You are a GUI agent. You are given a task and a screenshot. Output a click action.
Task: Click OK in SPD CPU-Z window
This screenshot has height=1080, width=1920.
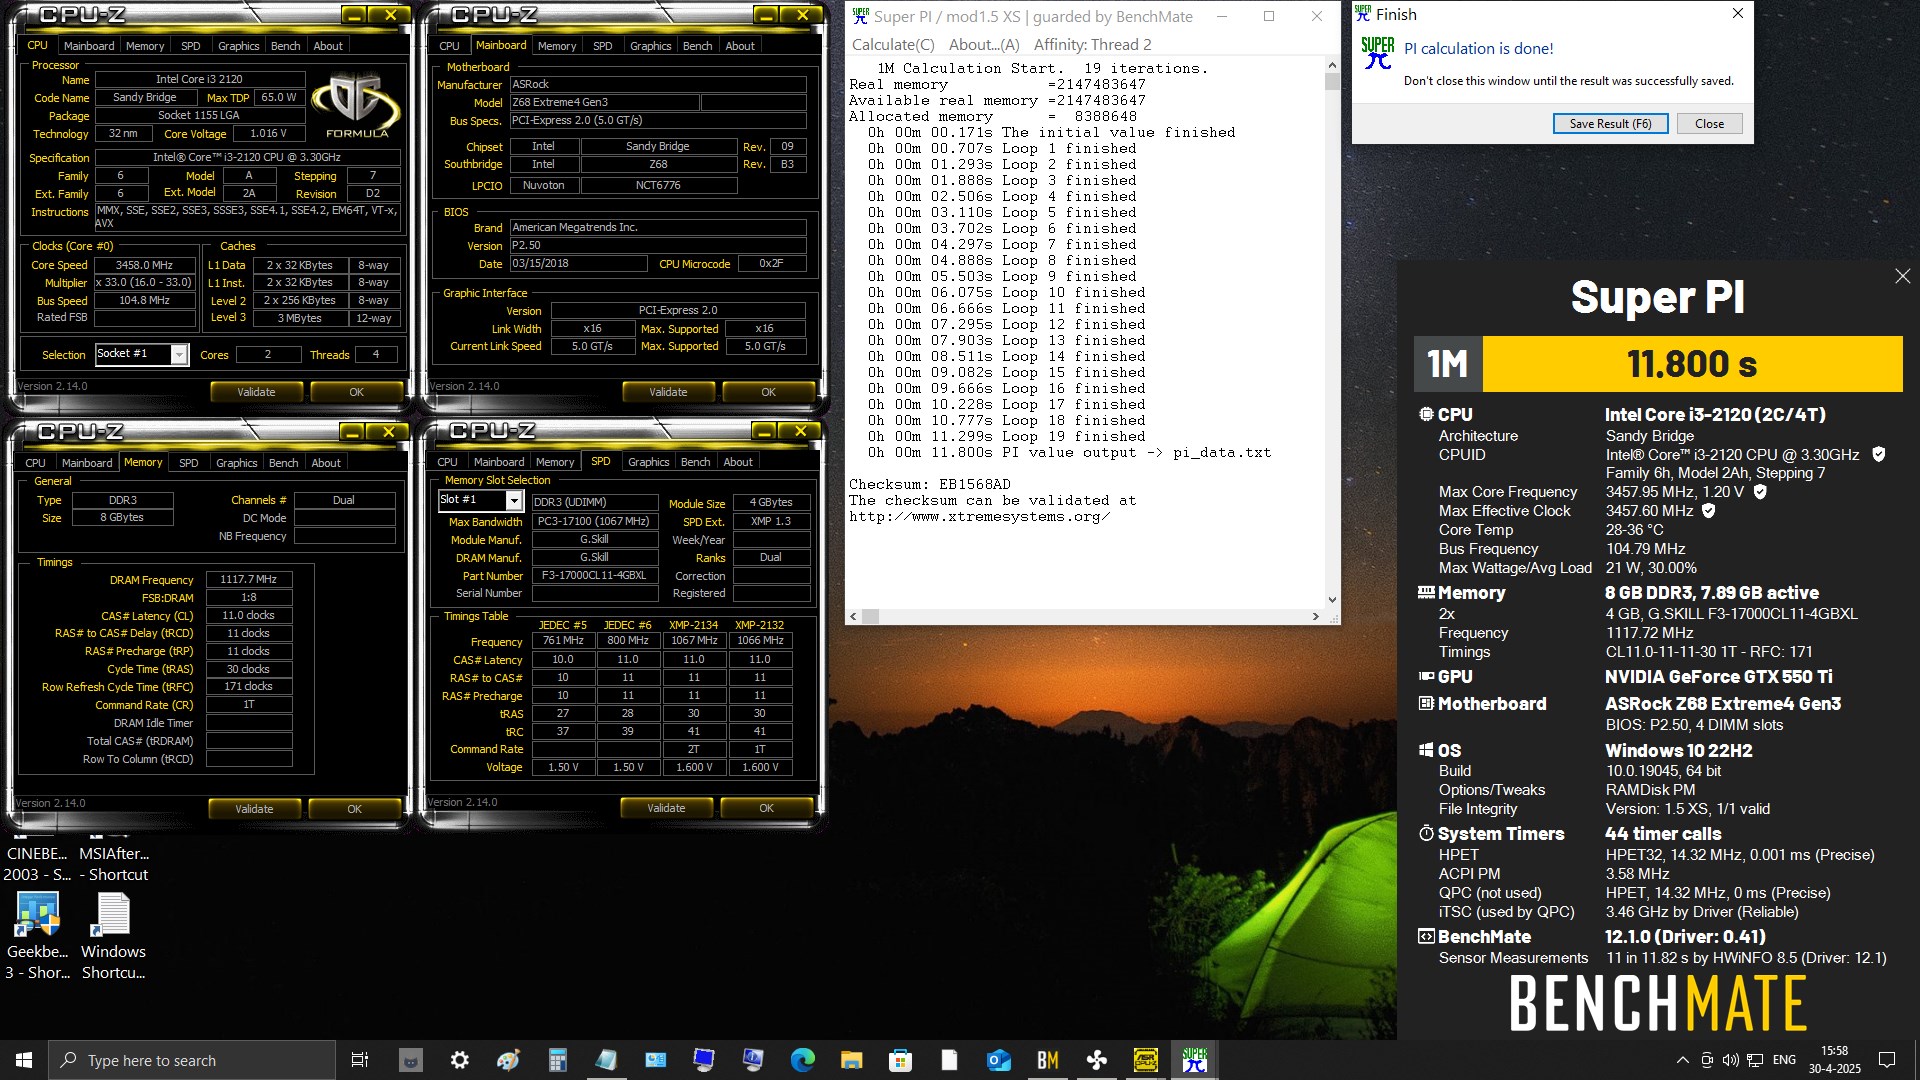pyautogui.click(x=766, y=808)
